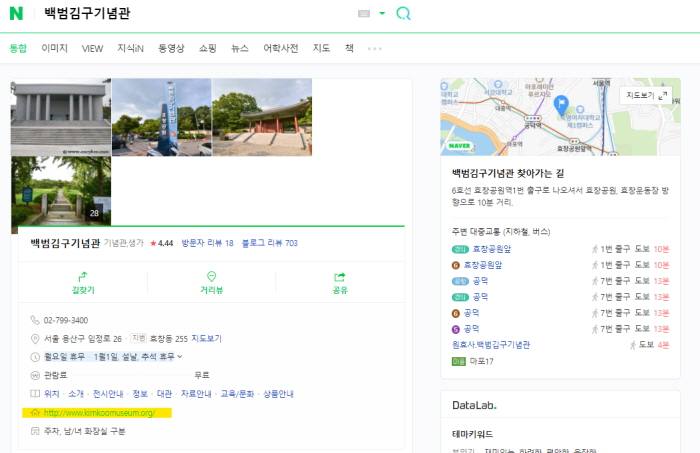Click the search magnifier icon

[403, 14]
